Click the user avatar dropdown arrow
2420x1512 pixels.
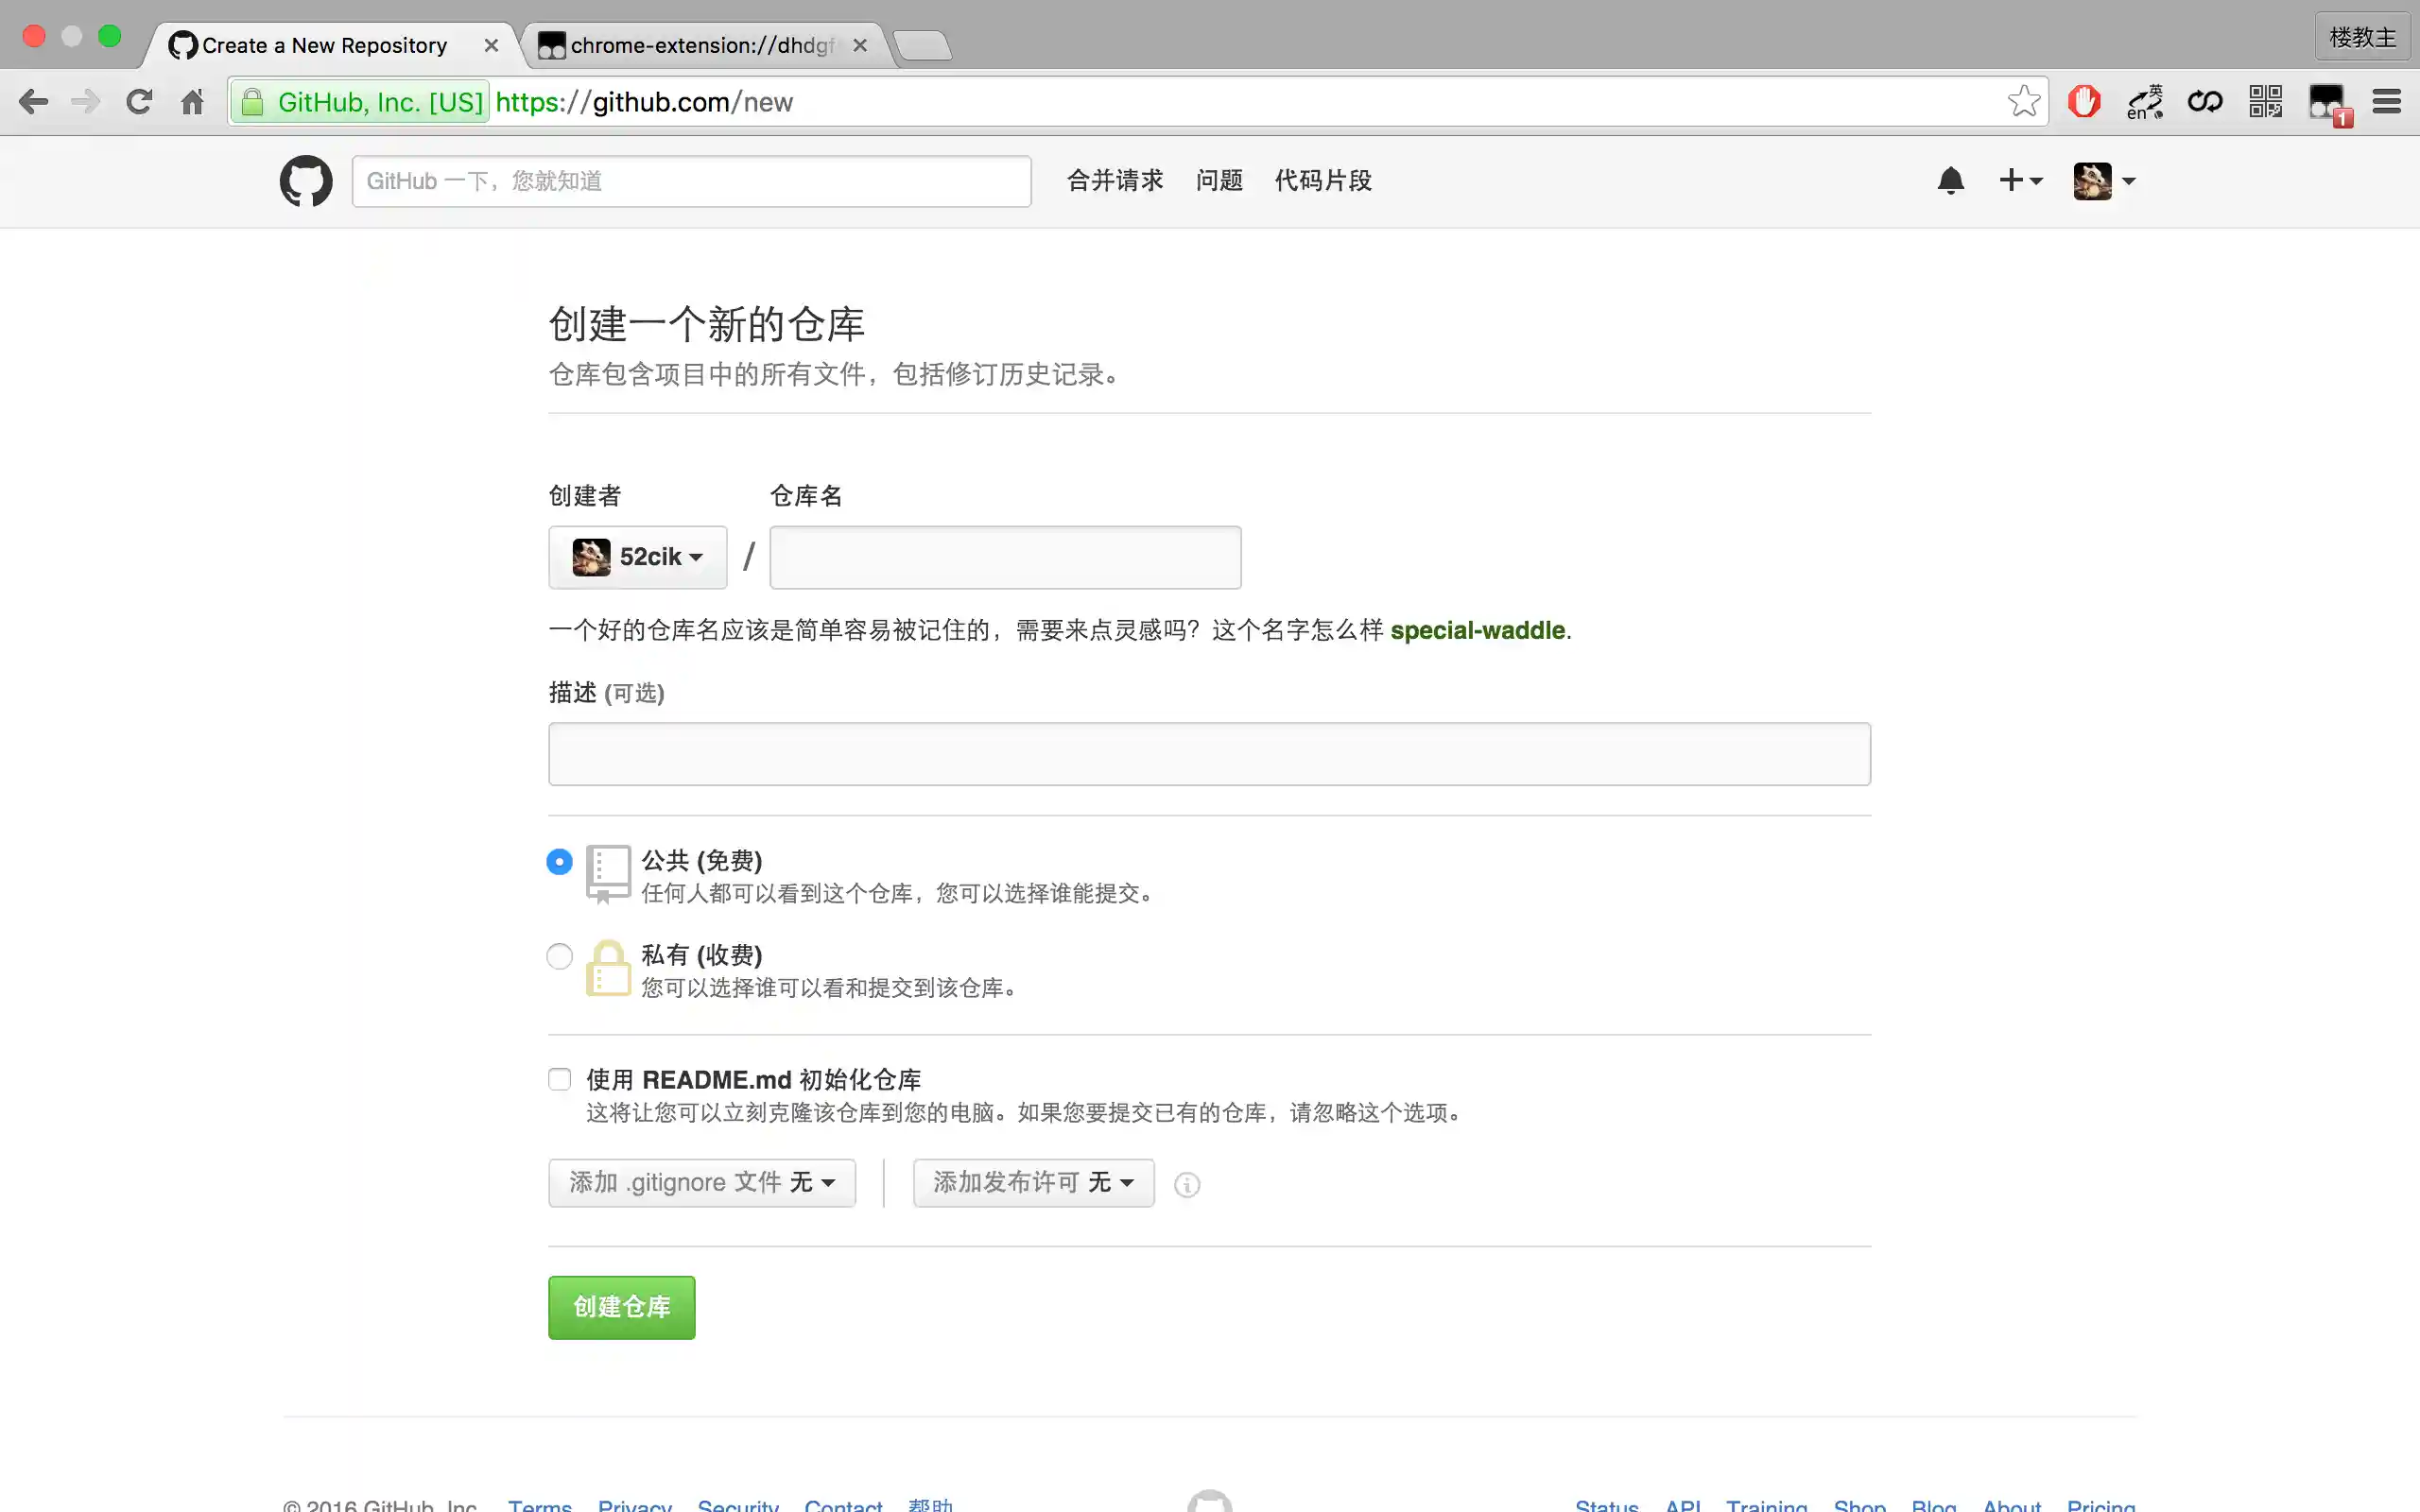pyautogui.click(x=2131, y=181)
